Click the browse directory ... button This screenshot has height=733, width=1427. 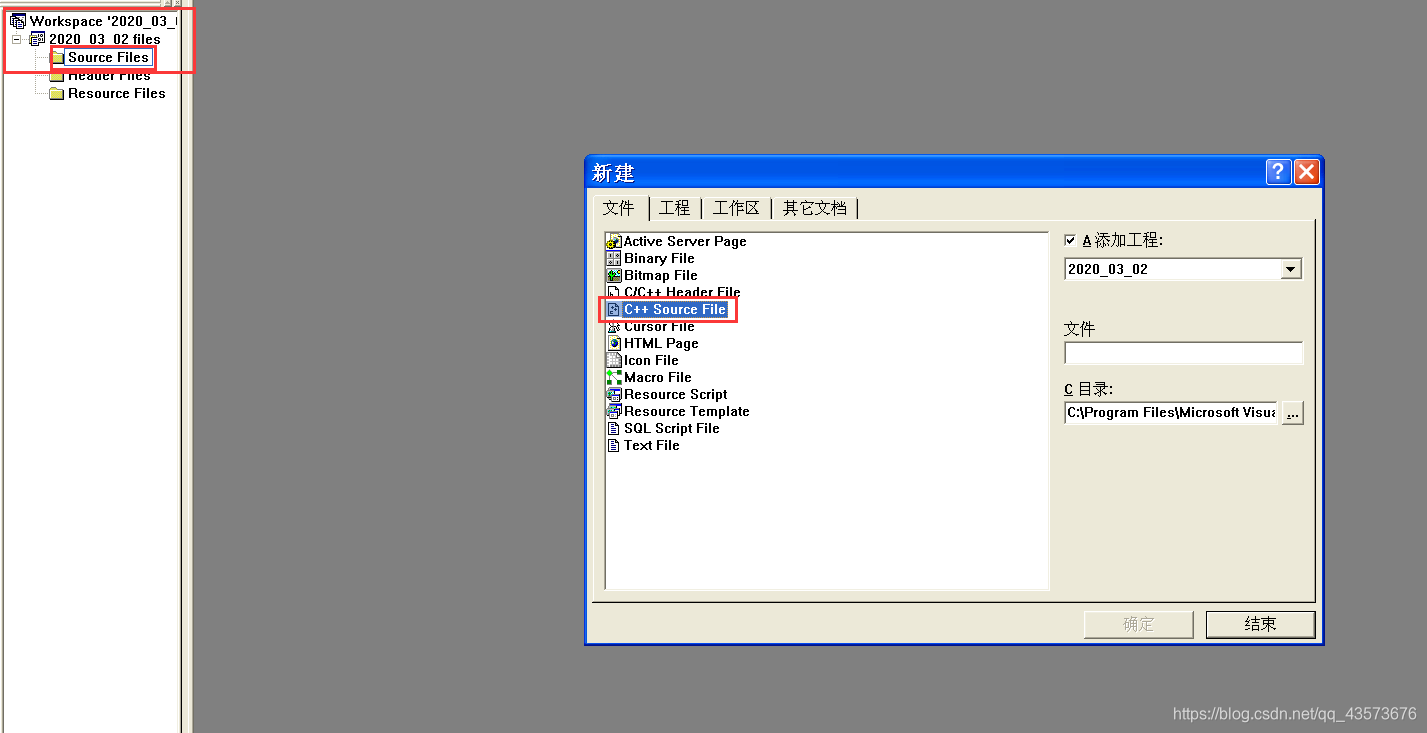(1292, 412)
